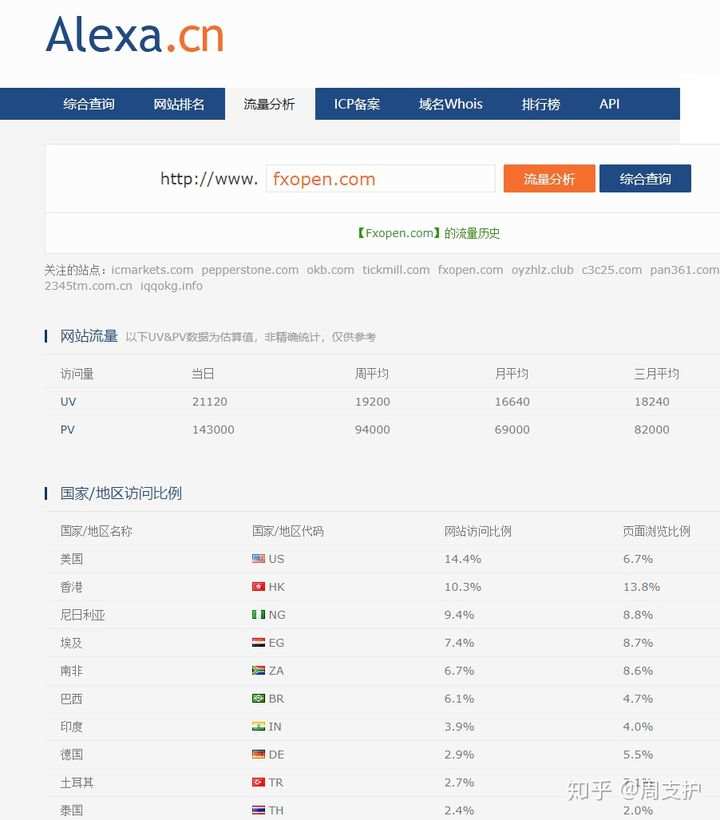
Task: Click the 国家/地区访问比例 section heading
Action: pos(121,493)
